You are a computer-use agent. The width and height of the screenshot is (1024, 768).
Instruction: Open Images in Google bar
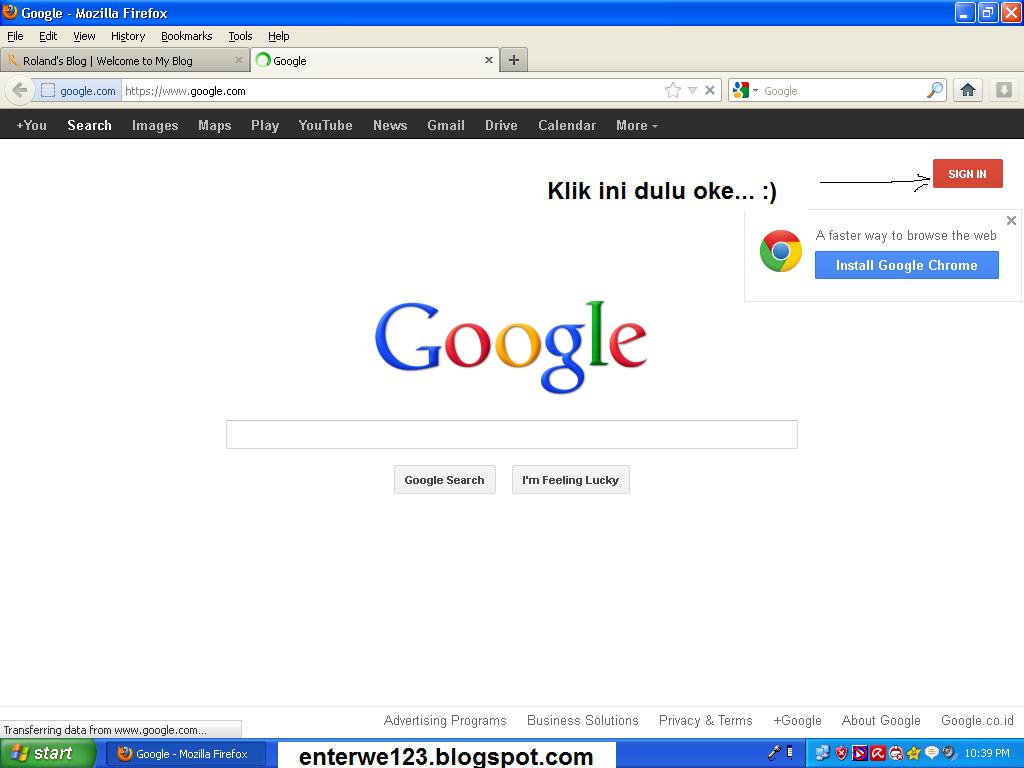pyautogui.click(x=155, y=125)
